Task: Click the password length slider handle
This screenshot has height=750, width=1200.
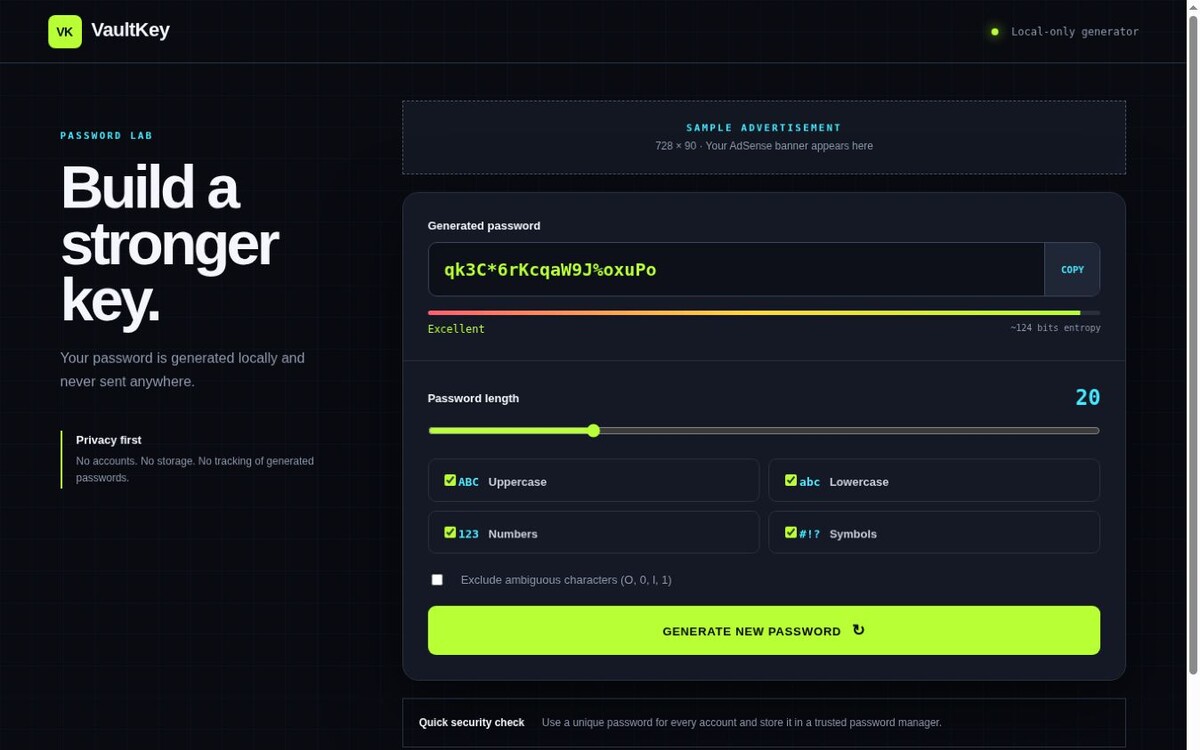Action: tap(594, 431)
